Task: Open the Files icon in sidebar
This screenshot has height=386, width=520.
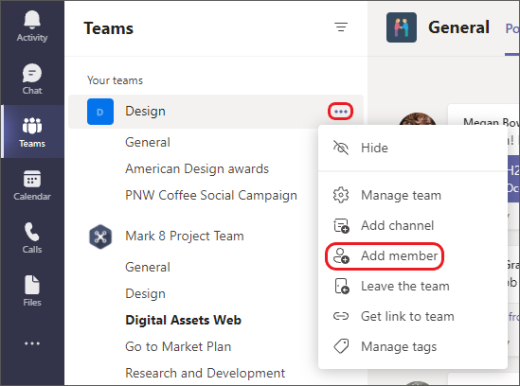Action: click(32, 285)
